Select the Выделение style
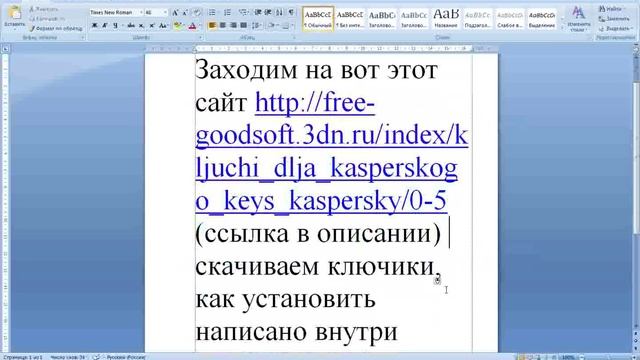The image size is (640, 360). point(542,19)
